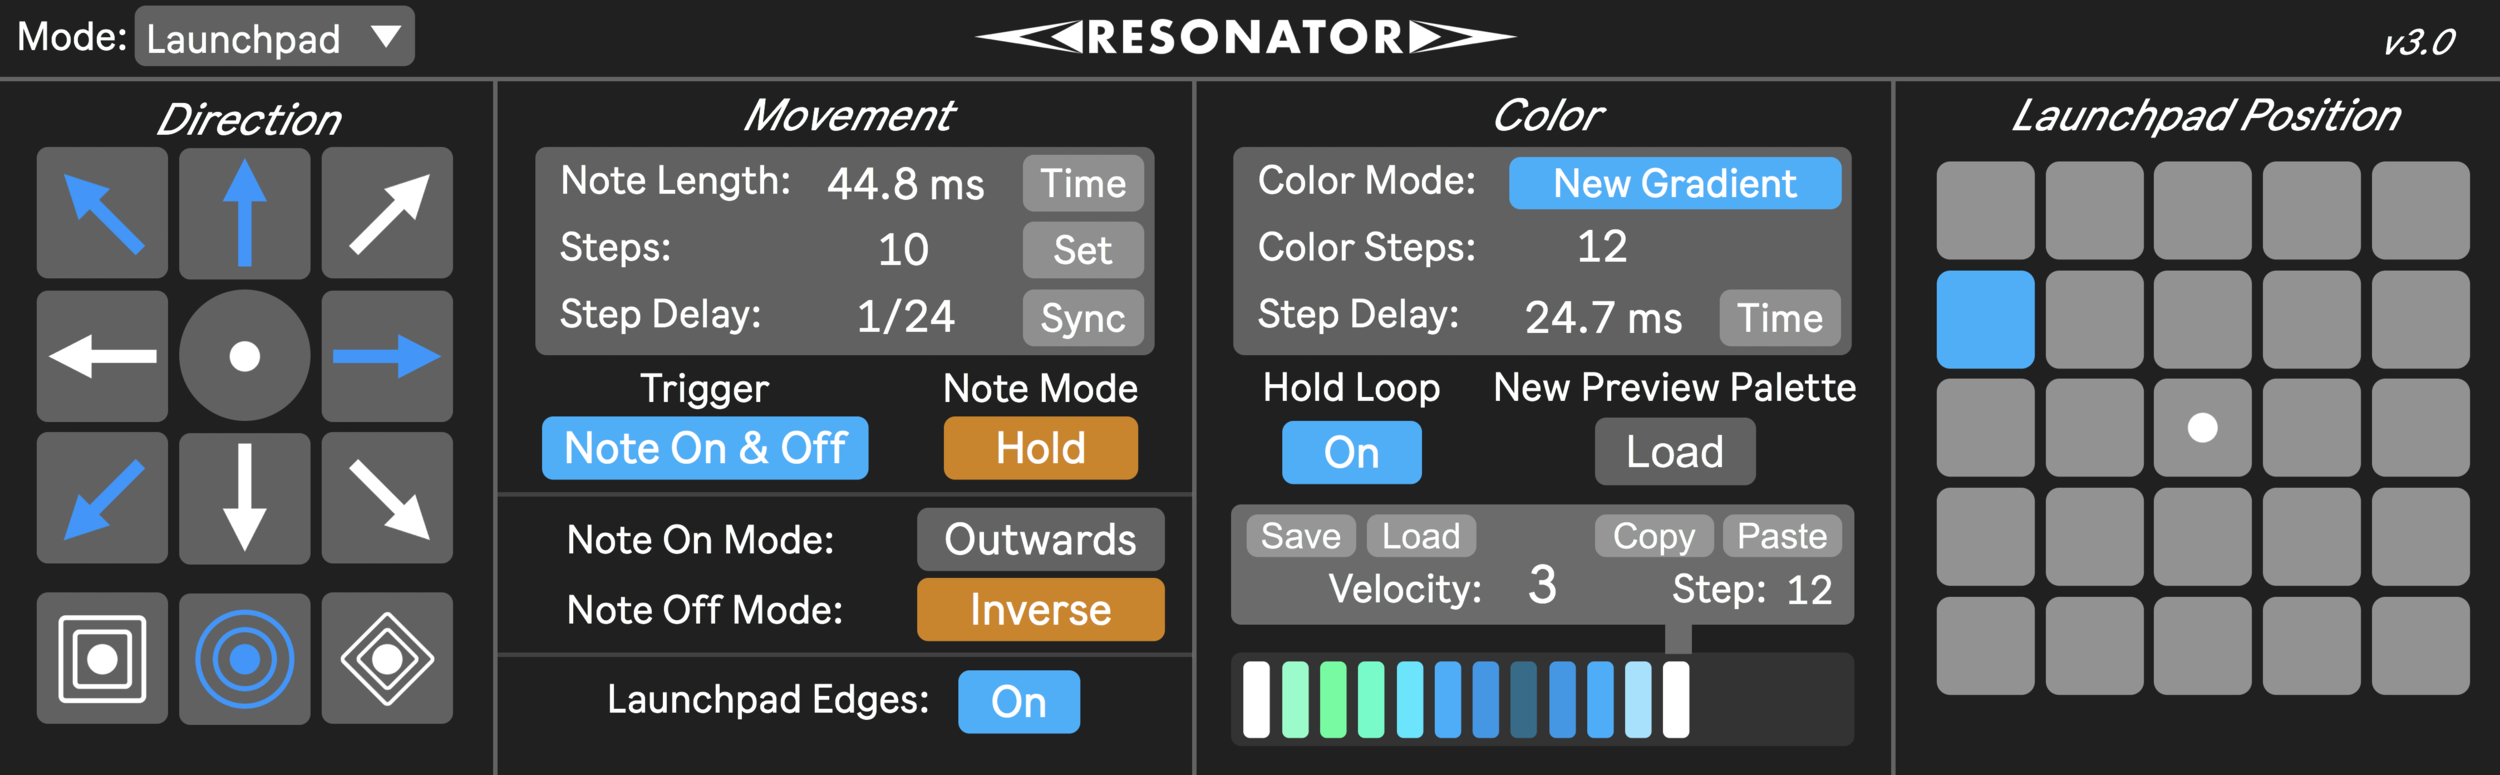Open the Mode Launchpad dropdown
The height and width of the screenshot is (775, 2500).
274,37
